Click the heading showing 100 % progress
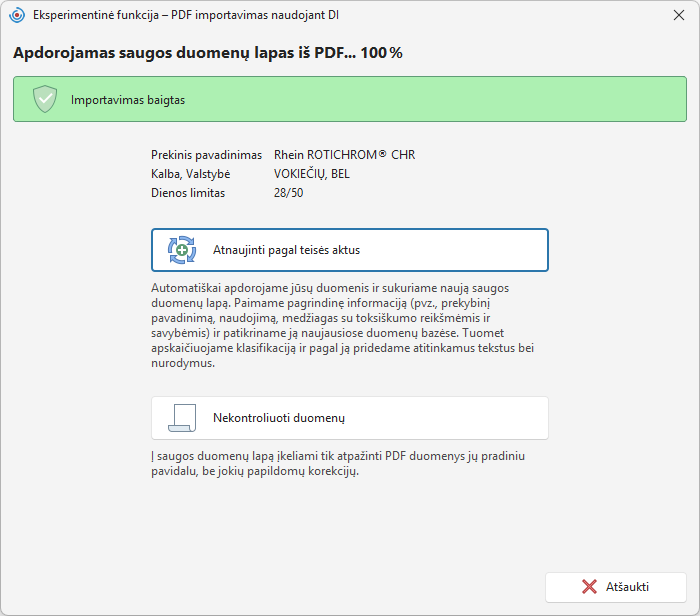 (208, 53)
